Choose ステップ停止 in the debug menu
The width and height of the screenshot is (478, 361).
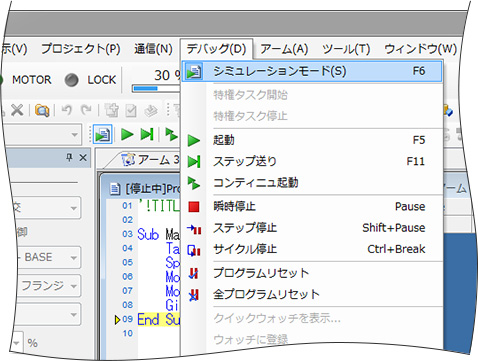coord(312,228)
